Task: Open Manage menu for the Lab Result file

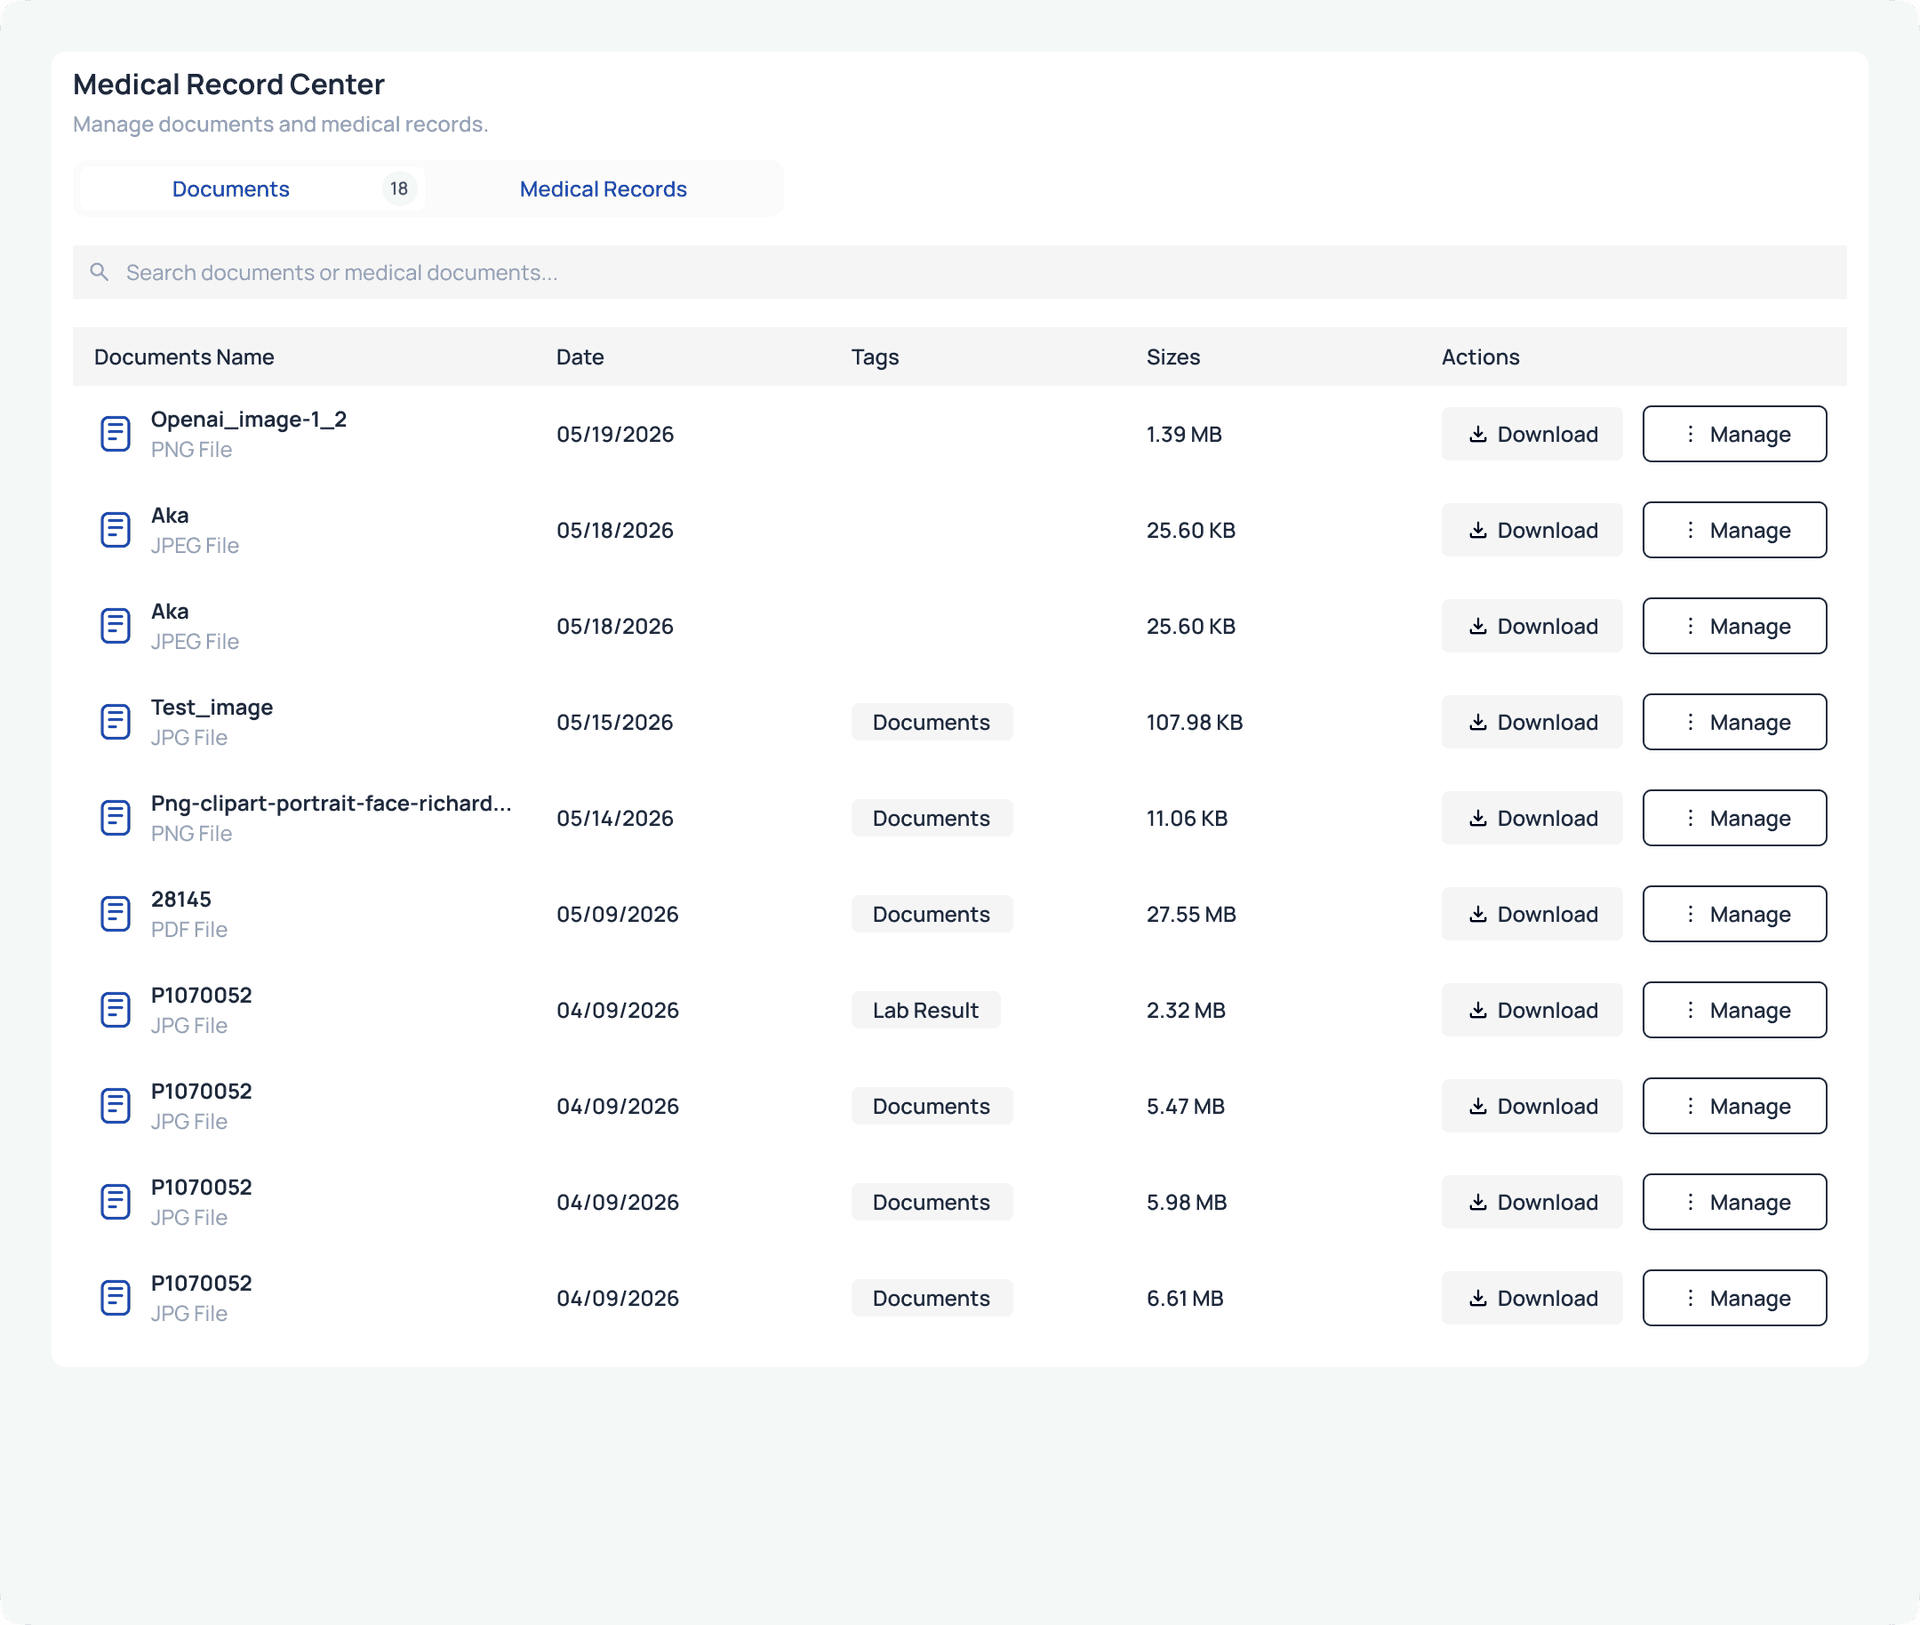Action: pos(1735,1010)
